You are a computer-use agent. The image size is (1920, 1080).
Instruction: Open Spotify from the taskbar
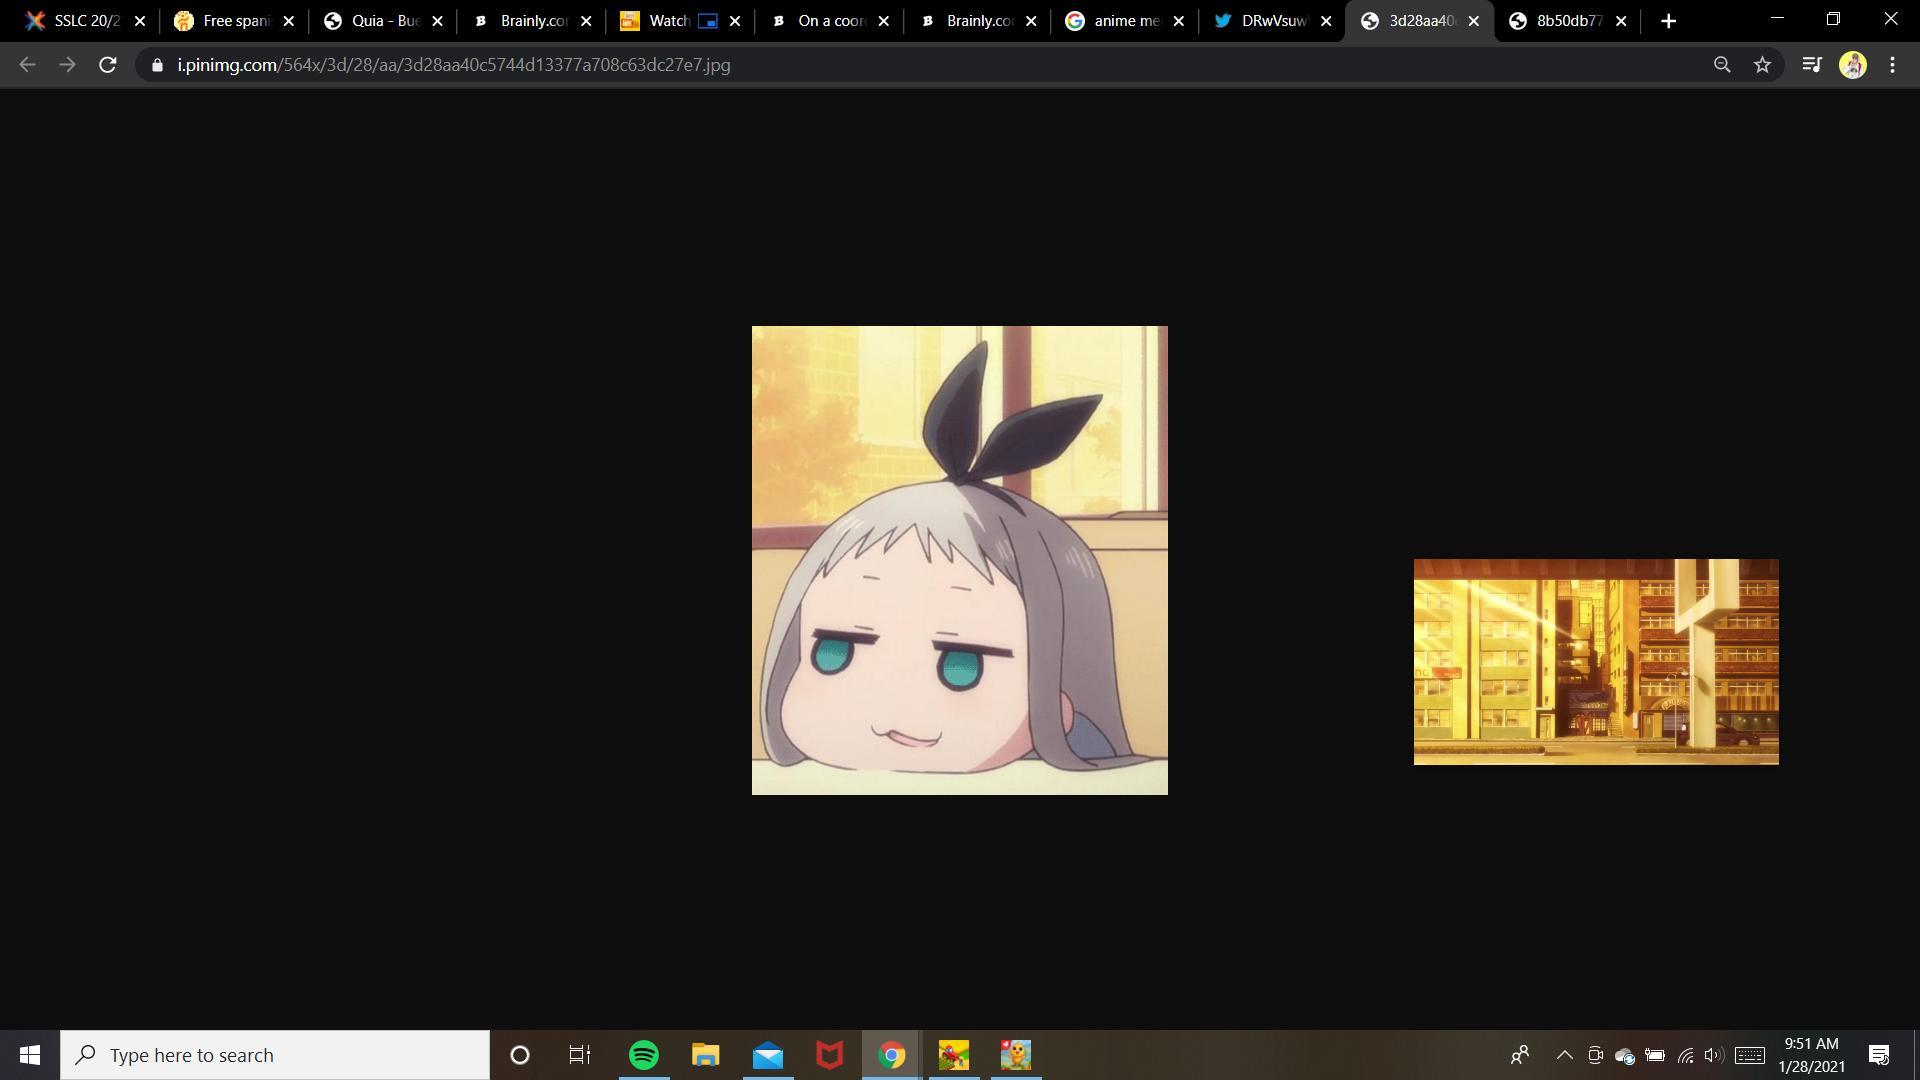[x=644, y=1055]
